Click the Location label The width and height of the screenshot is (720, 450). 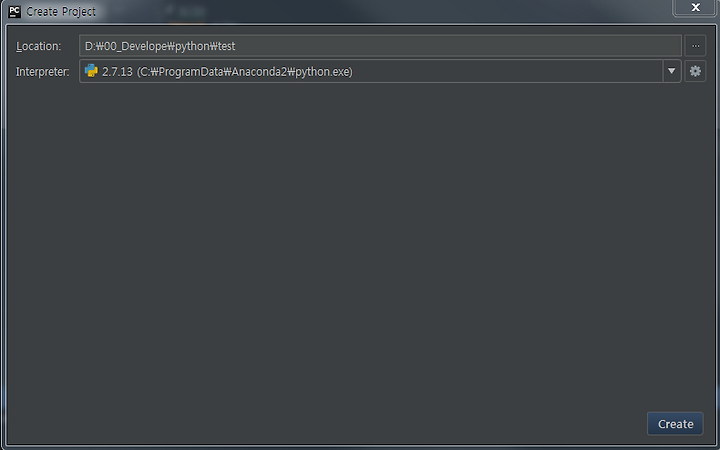pyautogui.click(x=39, y=46)
